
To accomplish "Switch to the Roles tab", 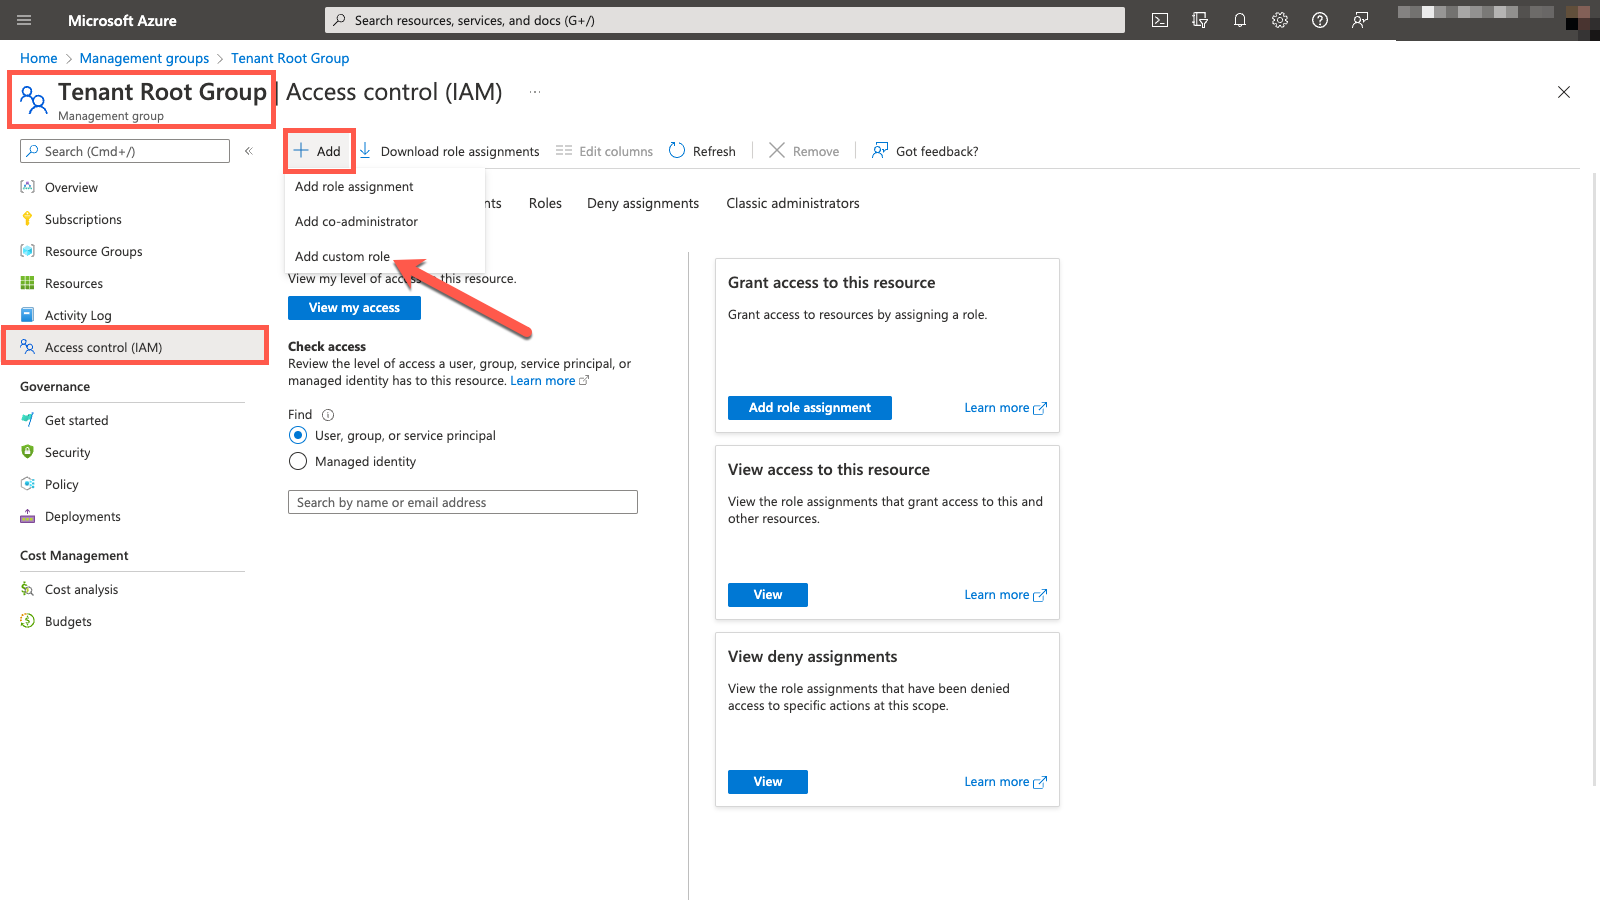I will (x=545, y=203).
